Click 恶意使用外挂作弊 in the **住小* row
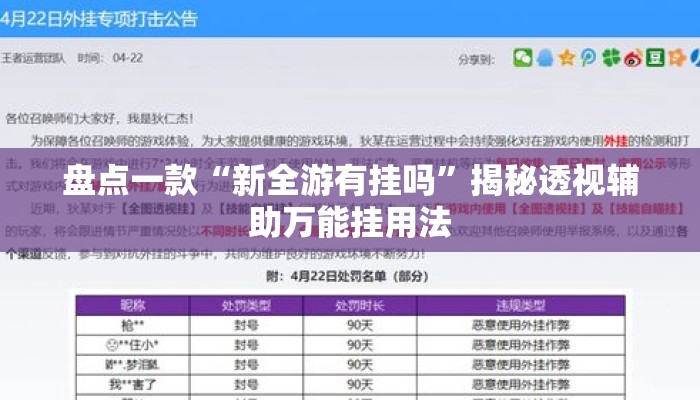The image size is (700, 400). click(521, 345)
